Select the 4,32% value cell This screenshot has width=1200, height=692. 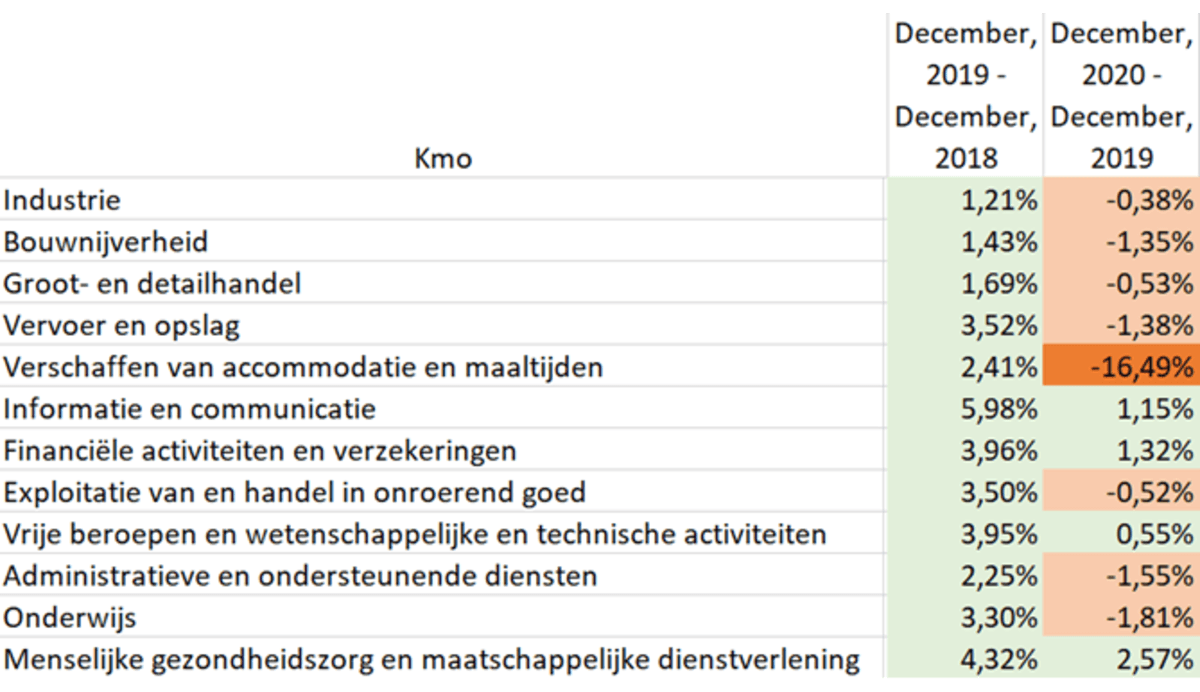(998, 660)
